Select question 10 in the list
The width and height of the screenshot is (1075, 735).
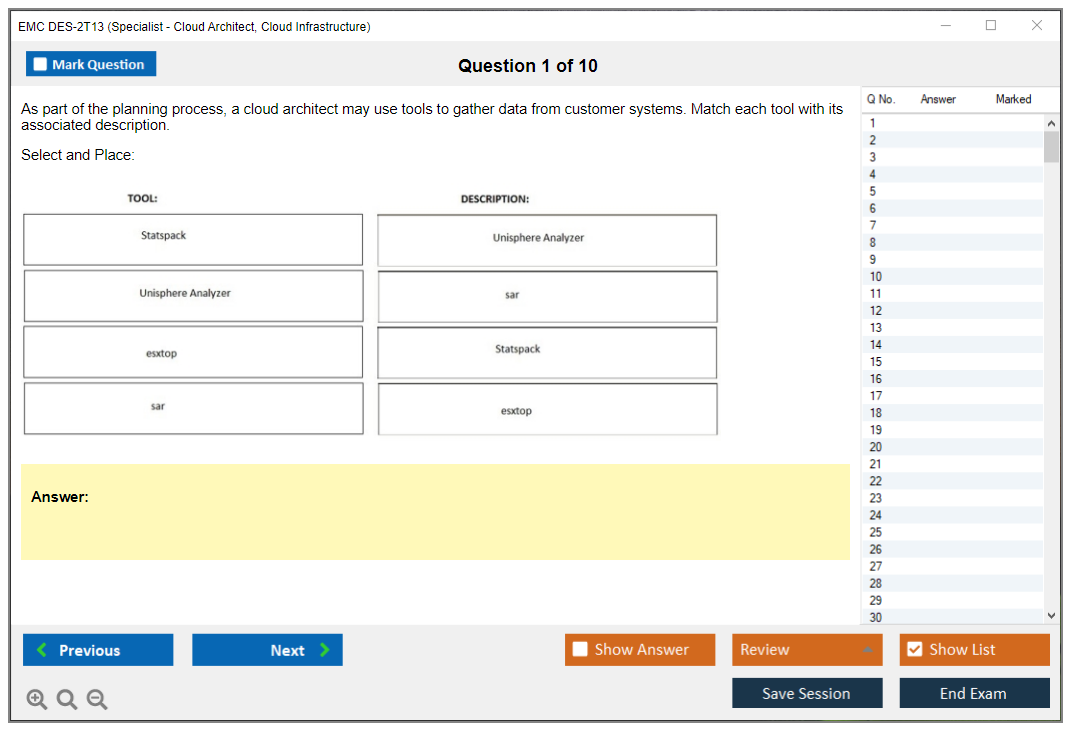[876, 277]
